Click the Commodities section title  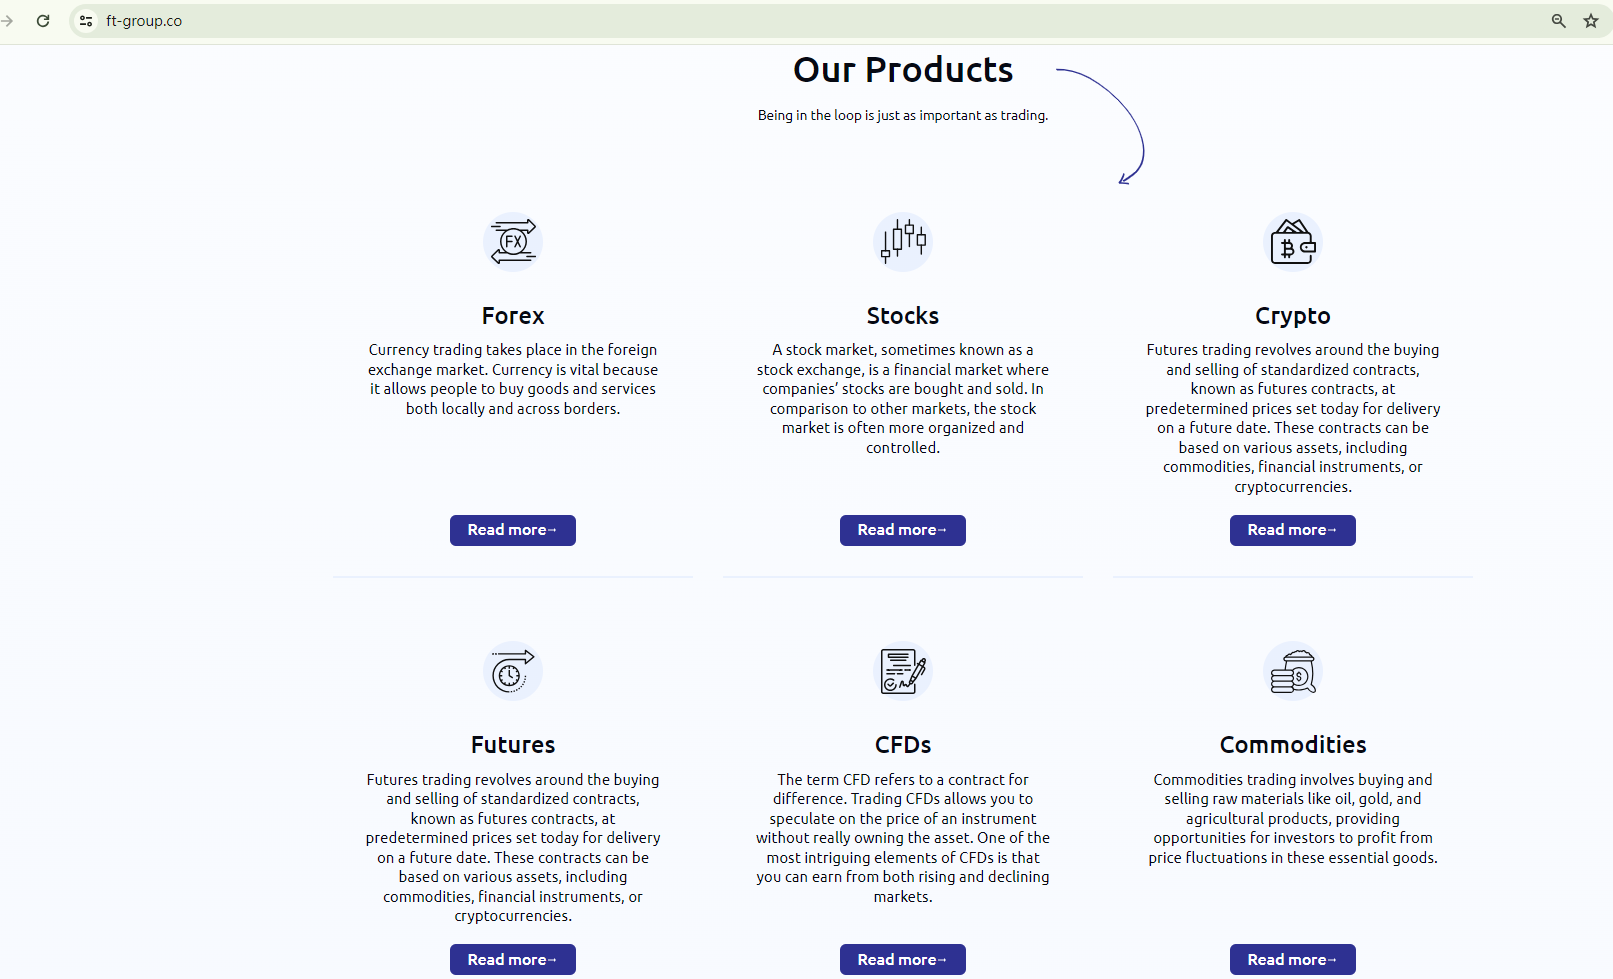pos(1293,745)
